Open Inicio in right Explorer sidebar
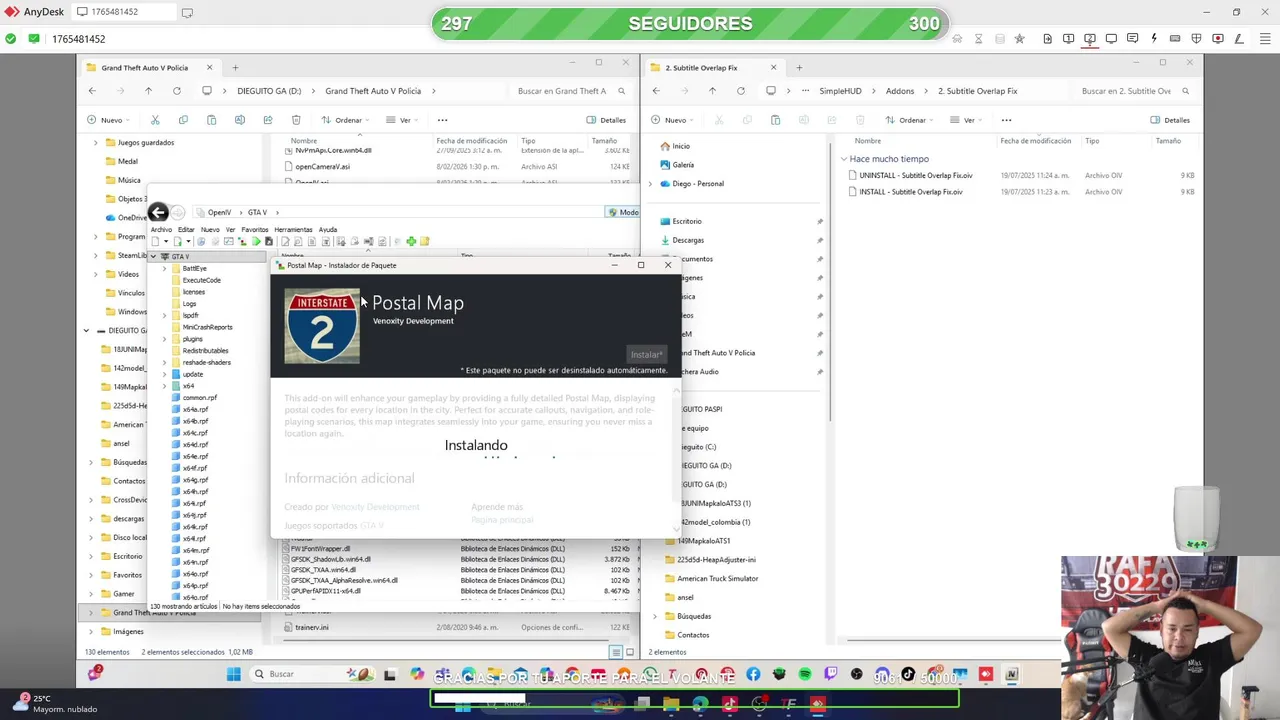 click(x=681, y=146)
